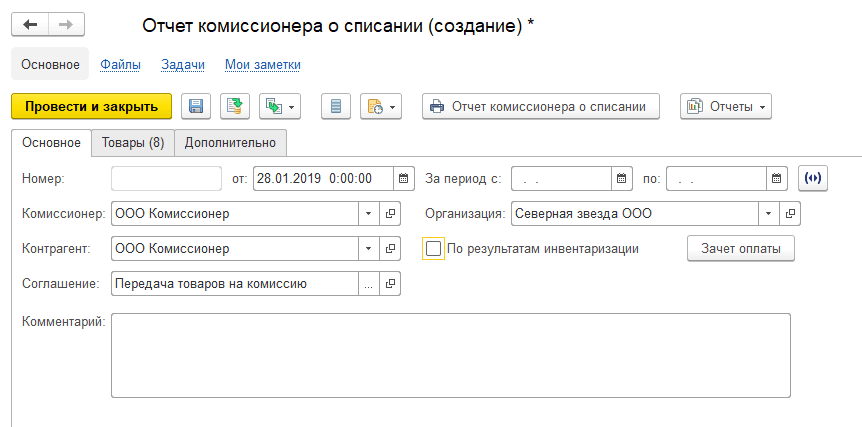Click the post document icon

234,106
